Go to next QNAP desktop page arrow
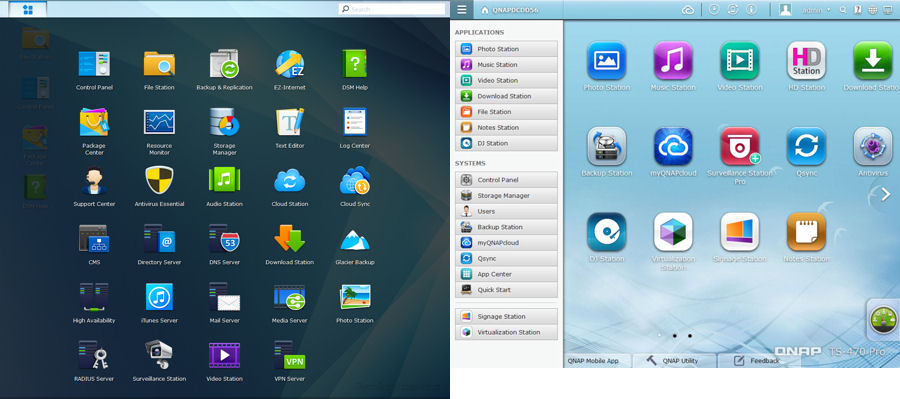 [x=886, y=195]
